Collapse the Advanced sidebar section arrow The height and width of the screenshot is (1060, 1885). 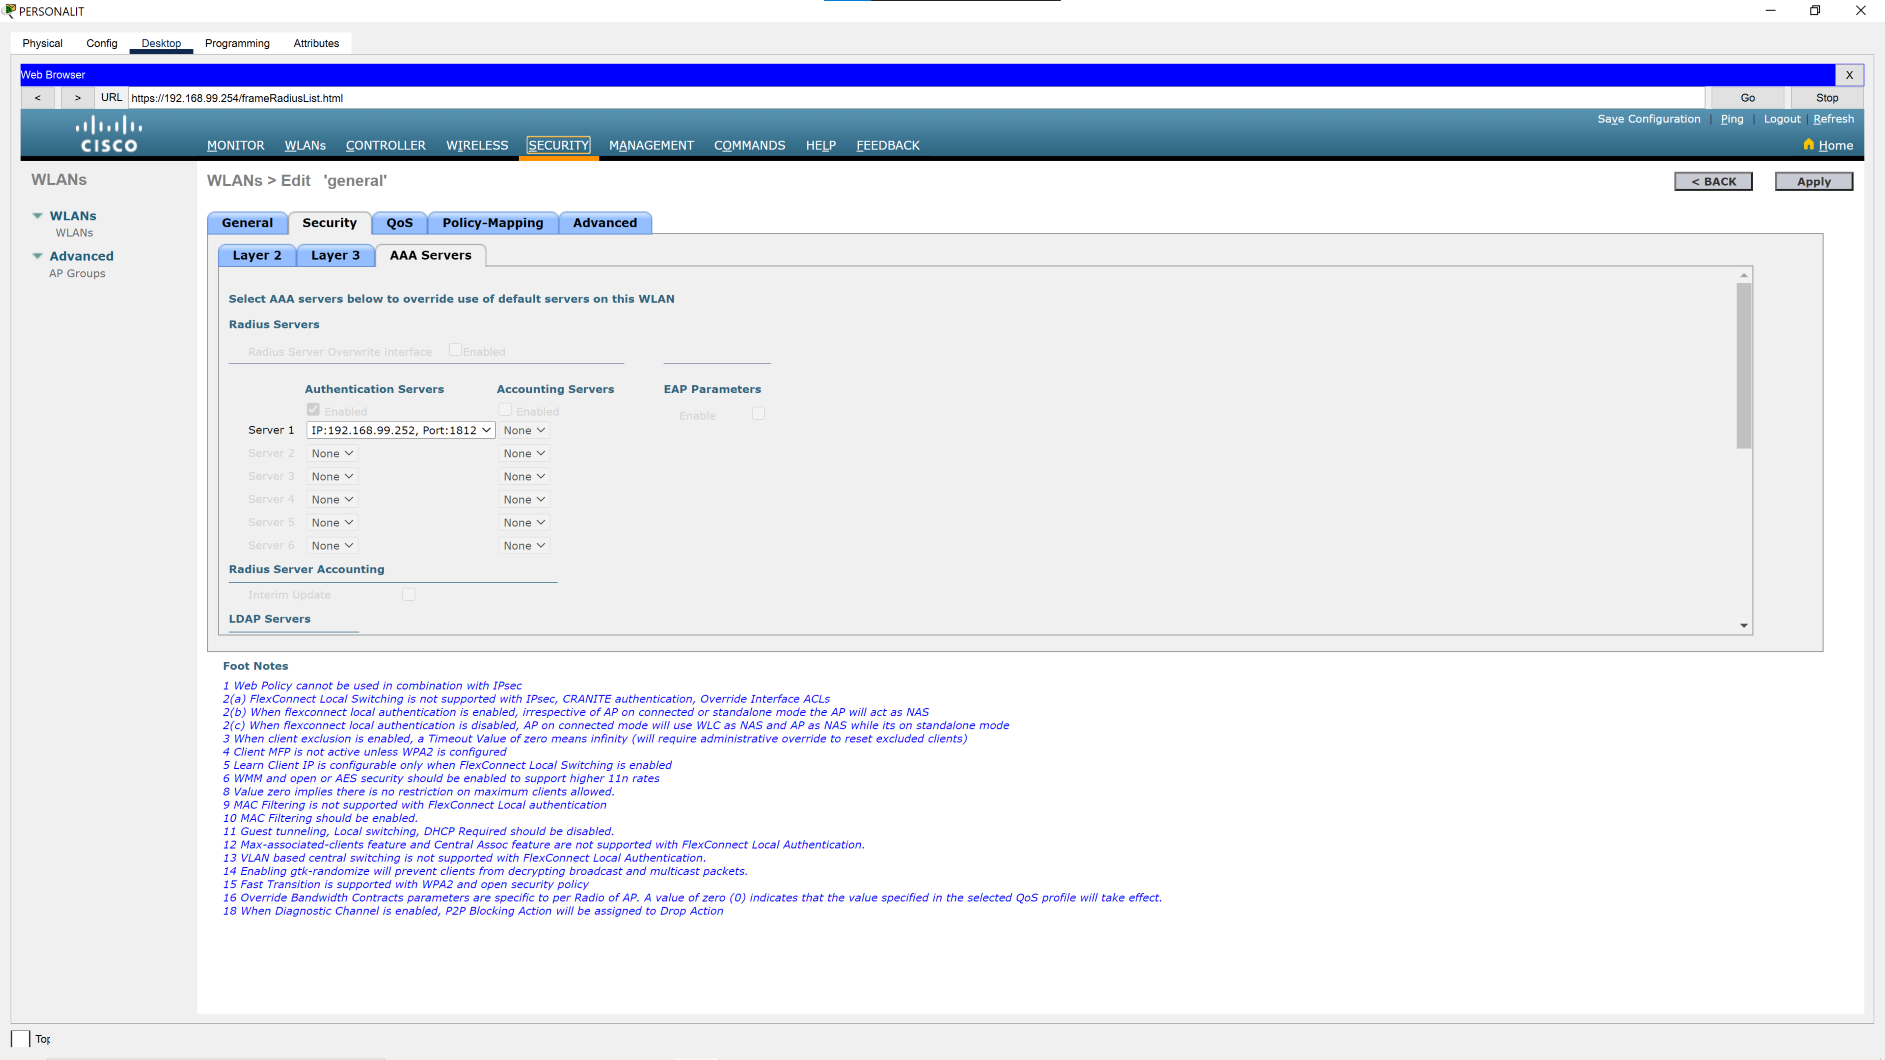pyautogui.click(x=38, y=256)
